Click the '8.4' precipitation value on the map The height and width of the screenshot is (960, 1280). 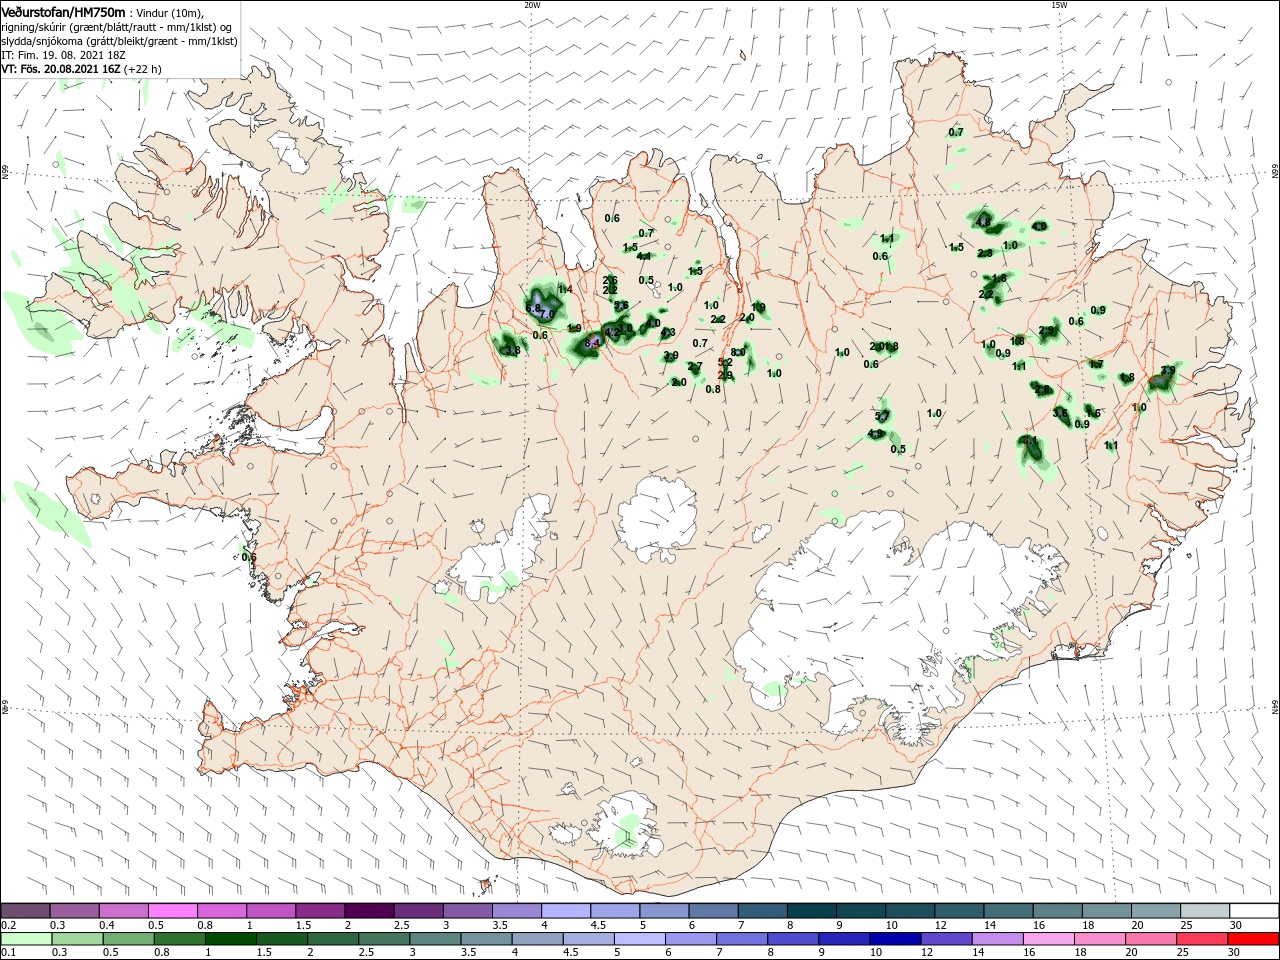[x=592, y=343]
